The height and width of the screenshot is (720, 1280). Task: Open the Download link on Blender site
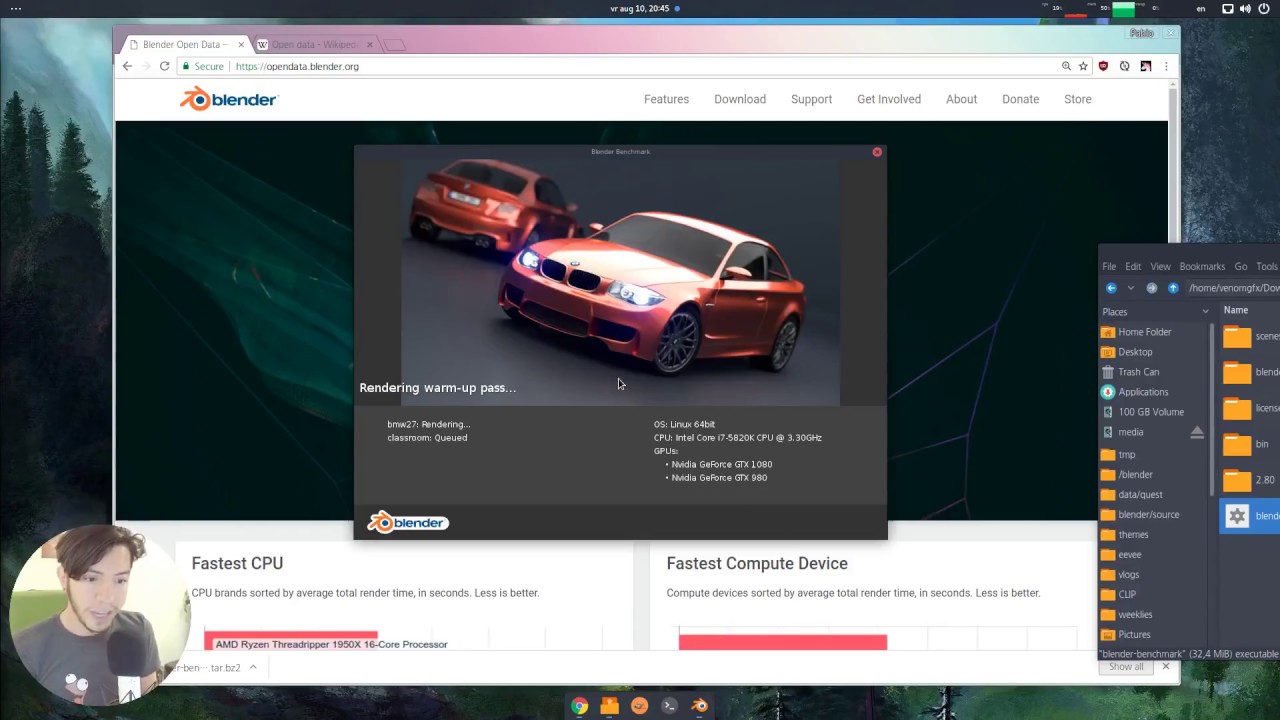740,99
